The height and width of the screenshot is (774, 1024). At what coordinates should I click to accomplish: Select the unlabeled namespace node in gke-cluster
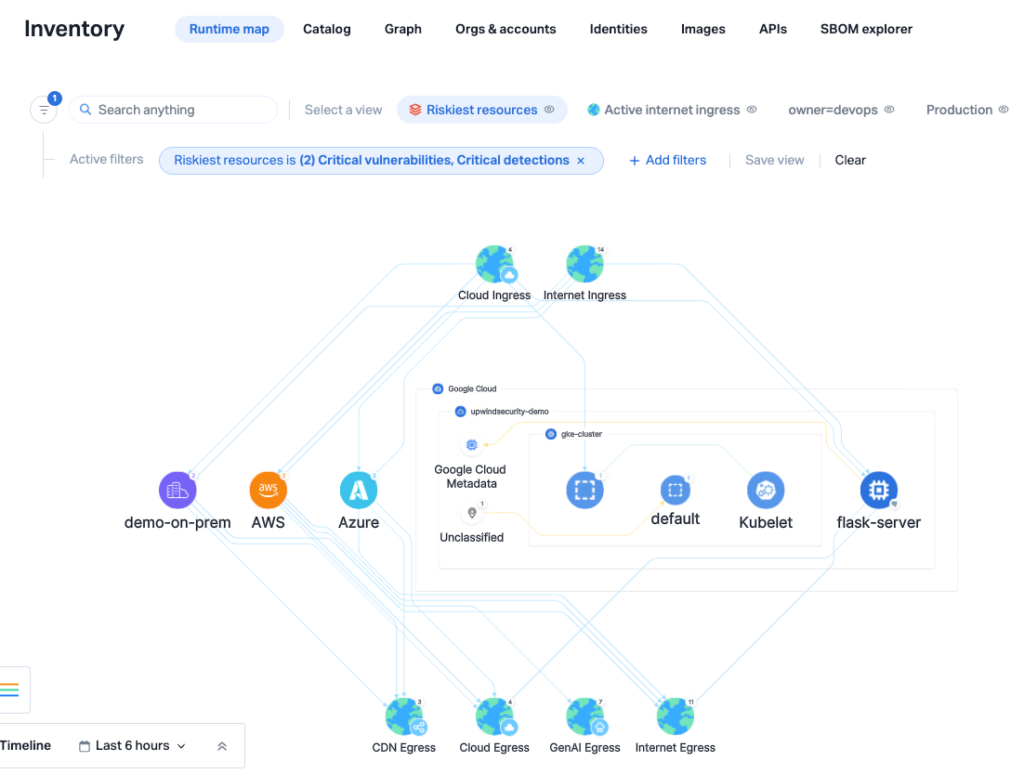point(584,490)
